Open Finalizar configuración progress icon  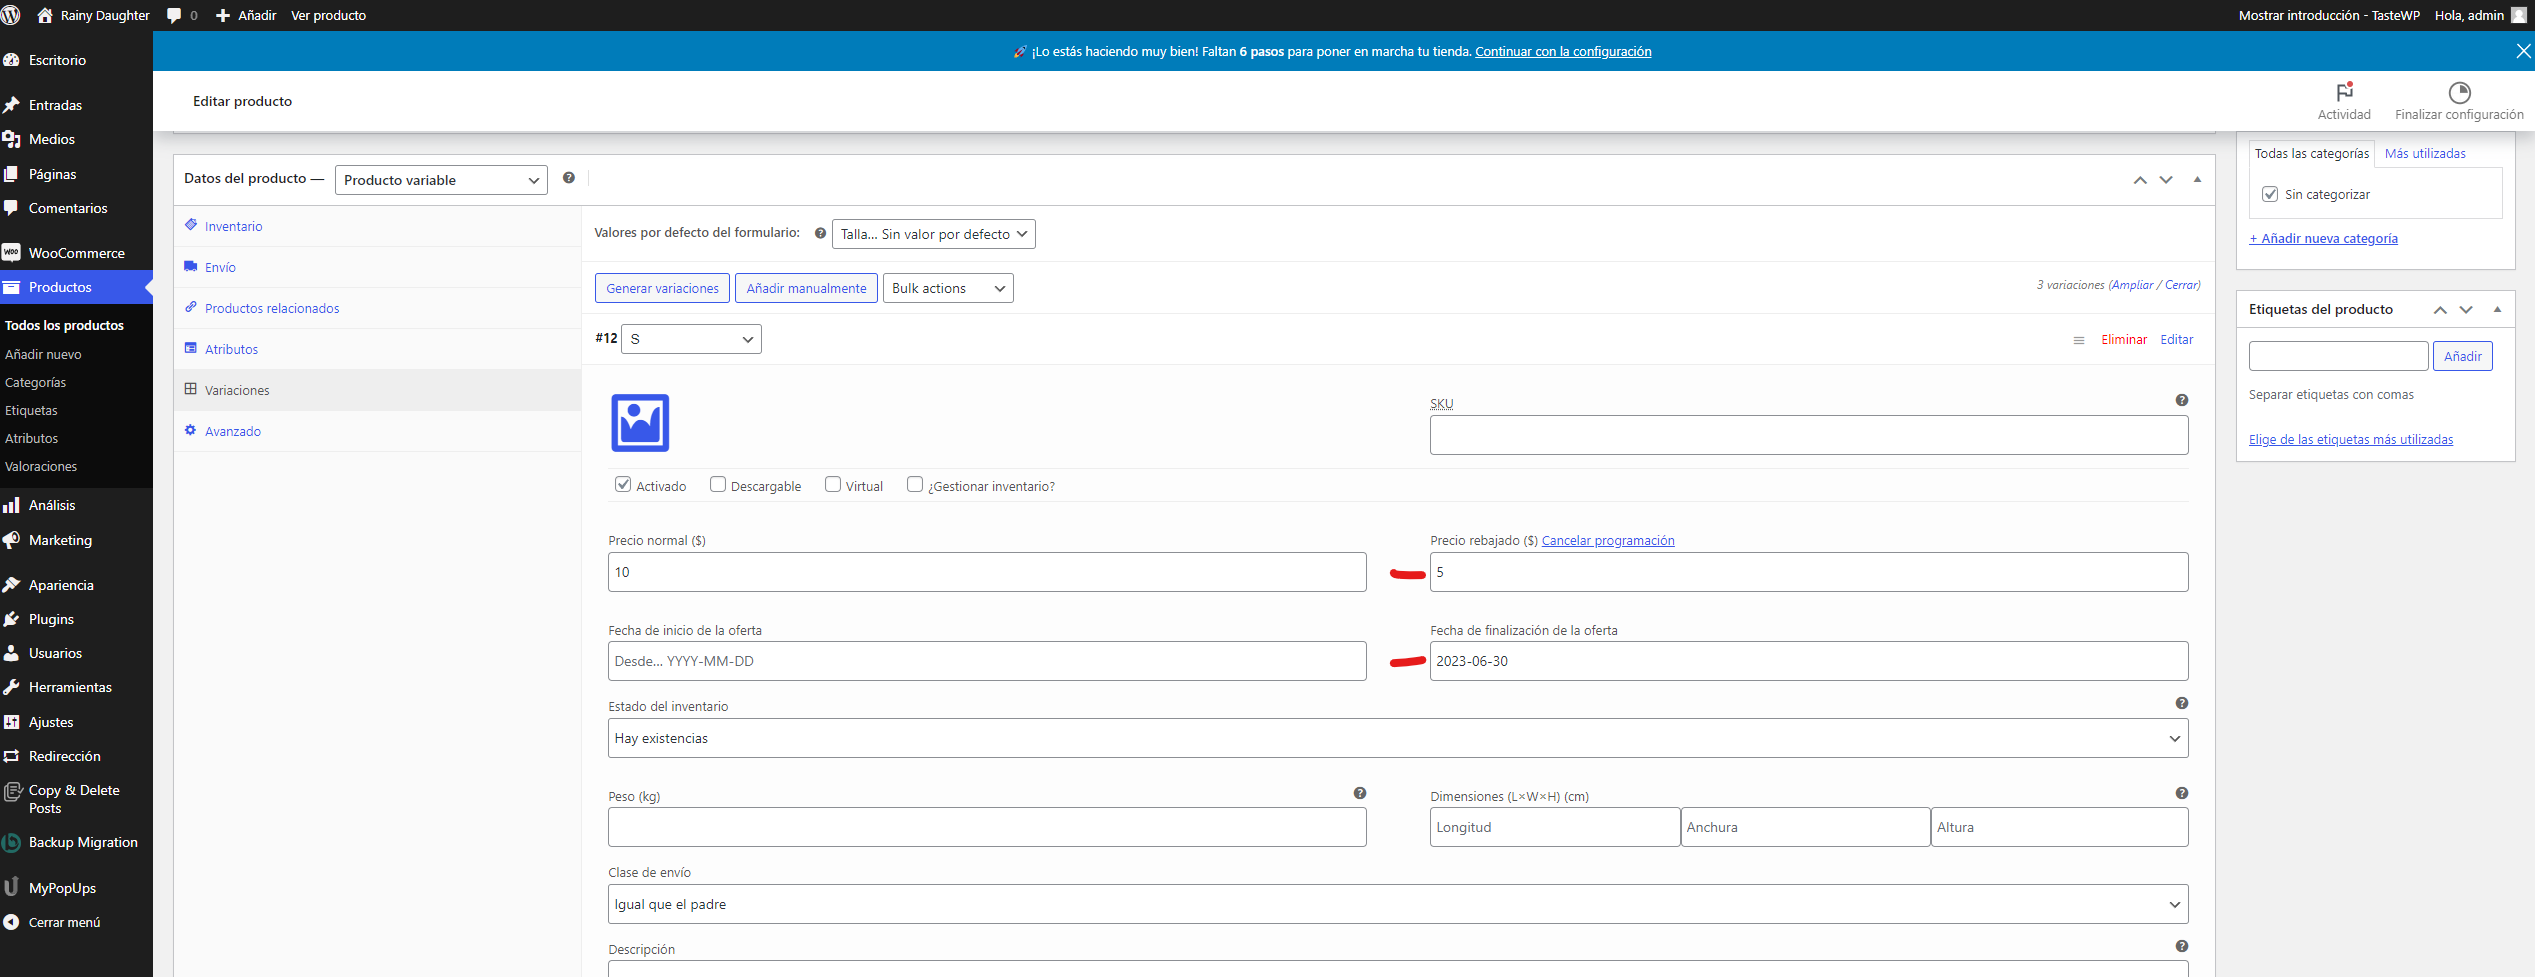[x=2459, y=93]
